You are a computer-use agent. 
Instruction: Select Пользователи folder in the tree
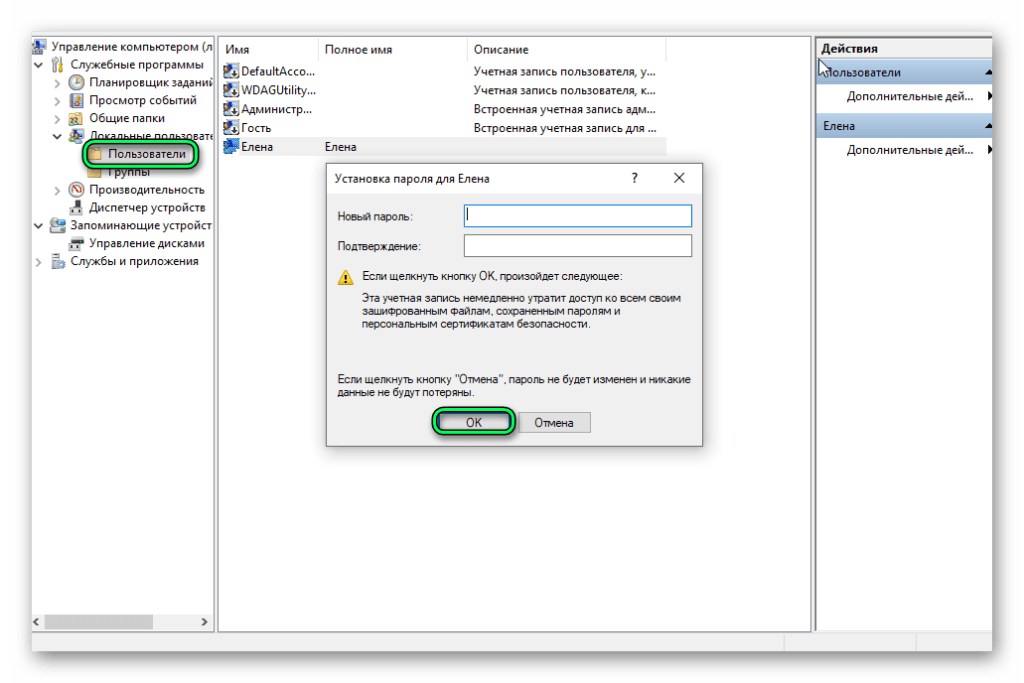pyautogui.click(x=146, y=154)
